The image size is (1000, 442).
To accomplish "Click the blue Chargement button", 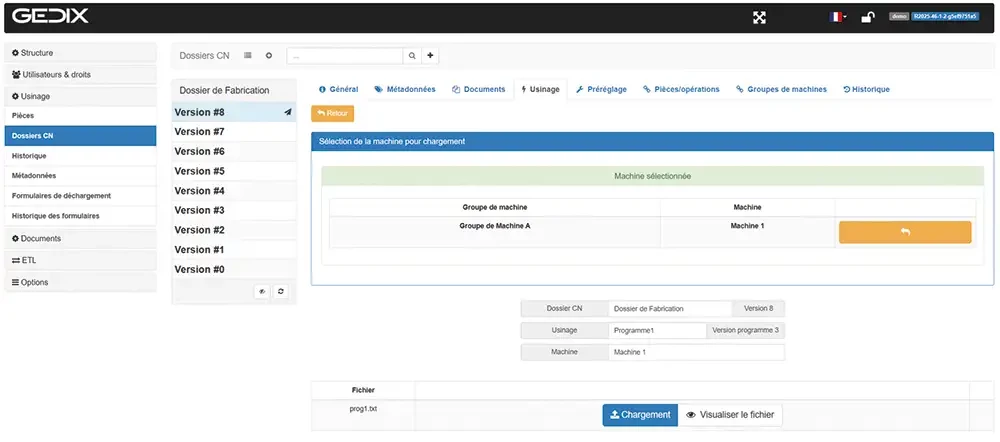I will 640,415.
